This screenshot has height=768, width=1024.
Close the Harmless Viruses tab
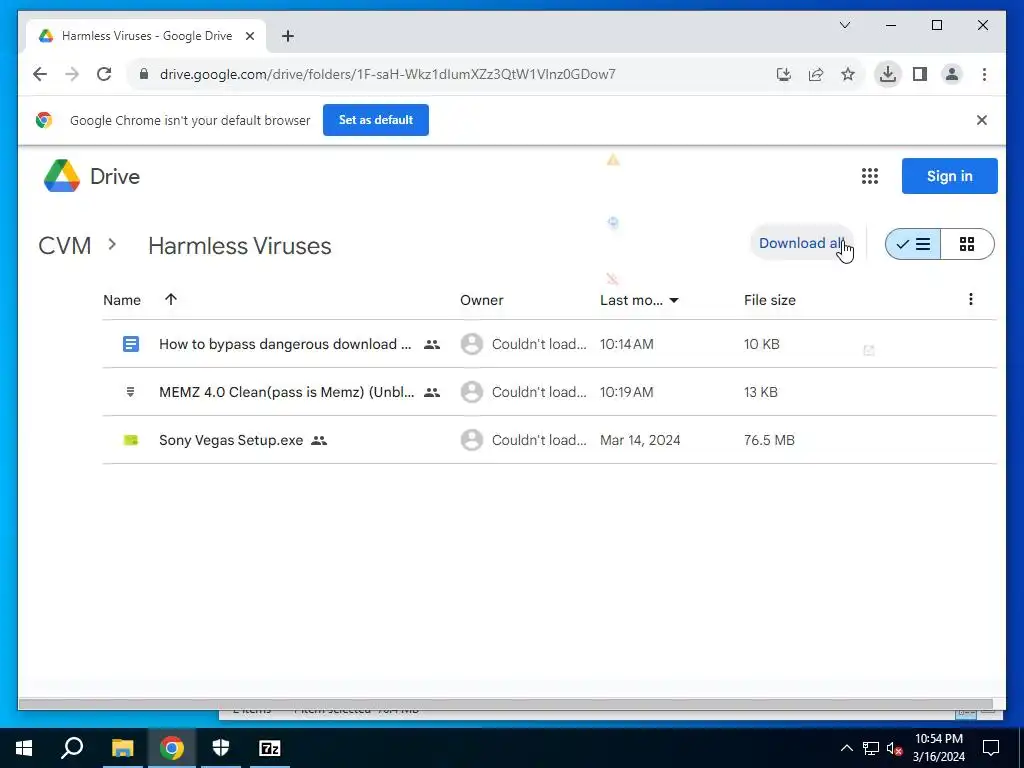click(249, 36)
